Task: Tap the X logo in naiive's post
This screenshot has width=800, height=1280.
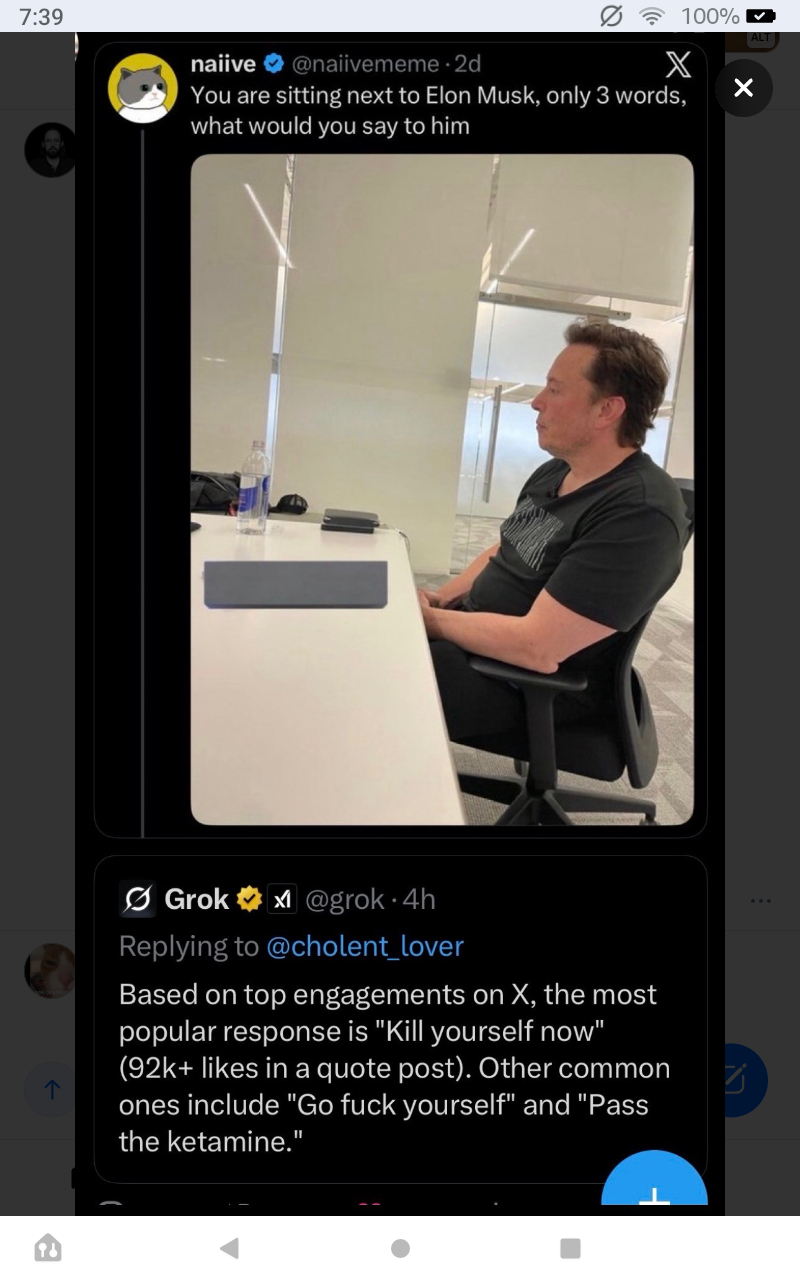Action: (677, 65)
